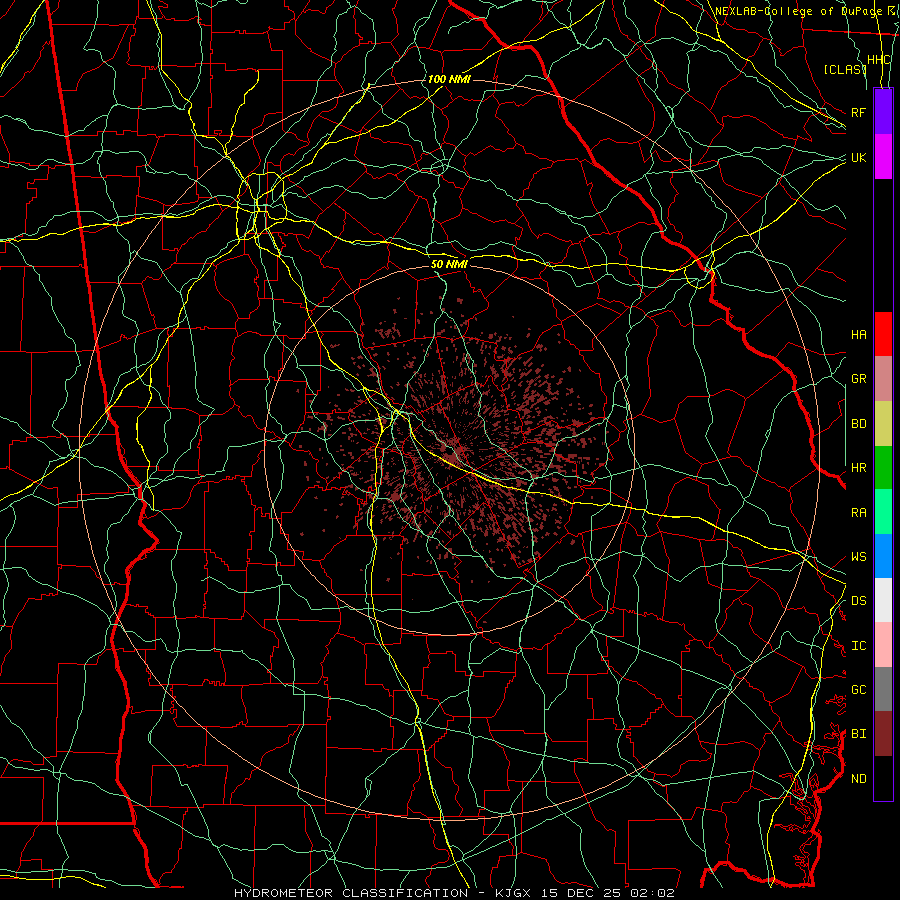Select the HR dark green legend swatch
Viewport: 900px width, 900px height.
coord(883,467)
